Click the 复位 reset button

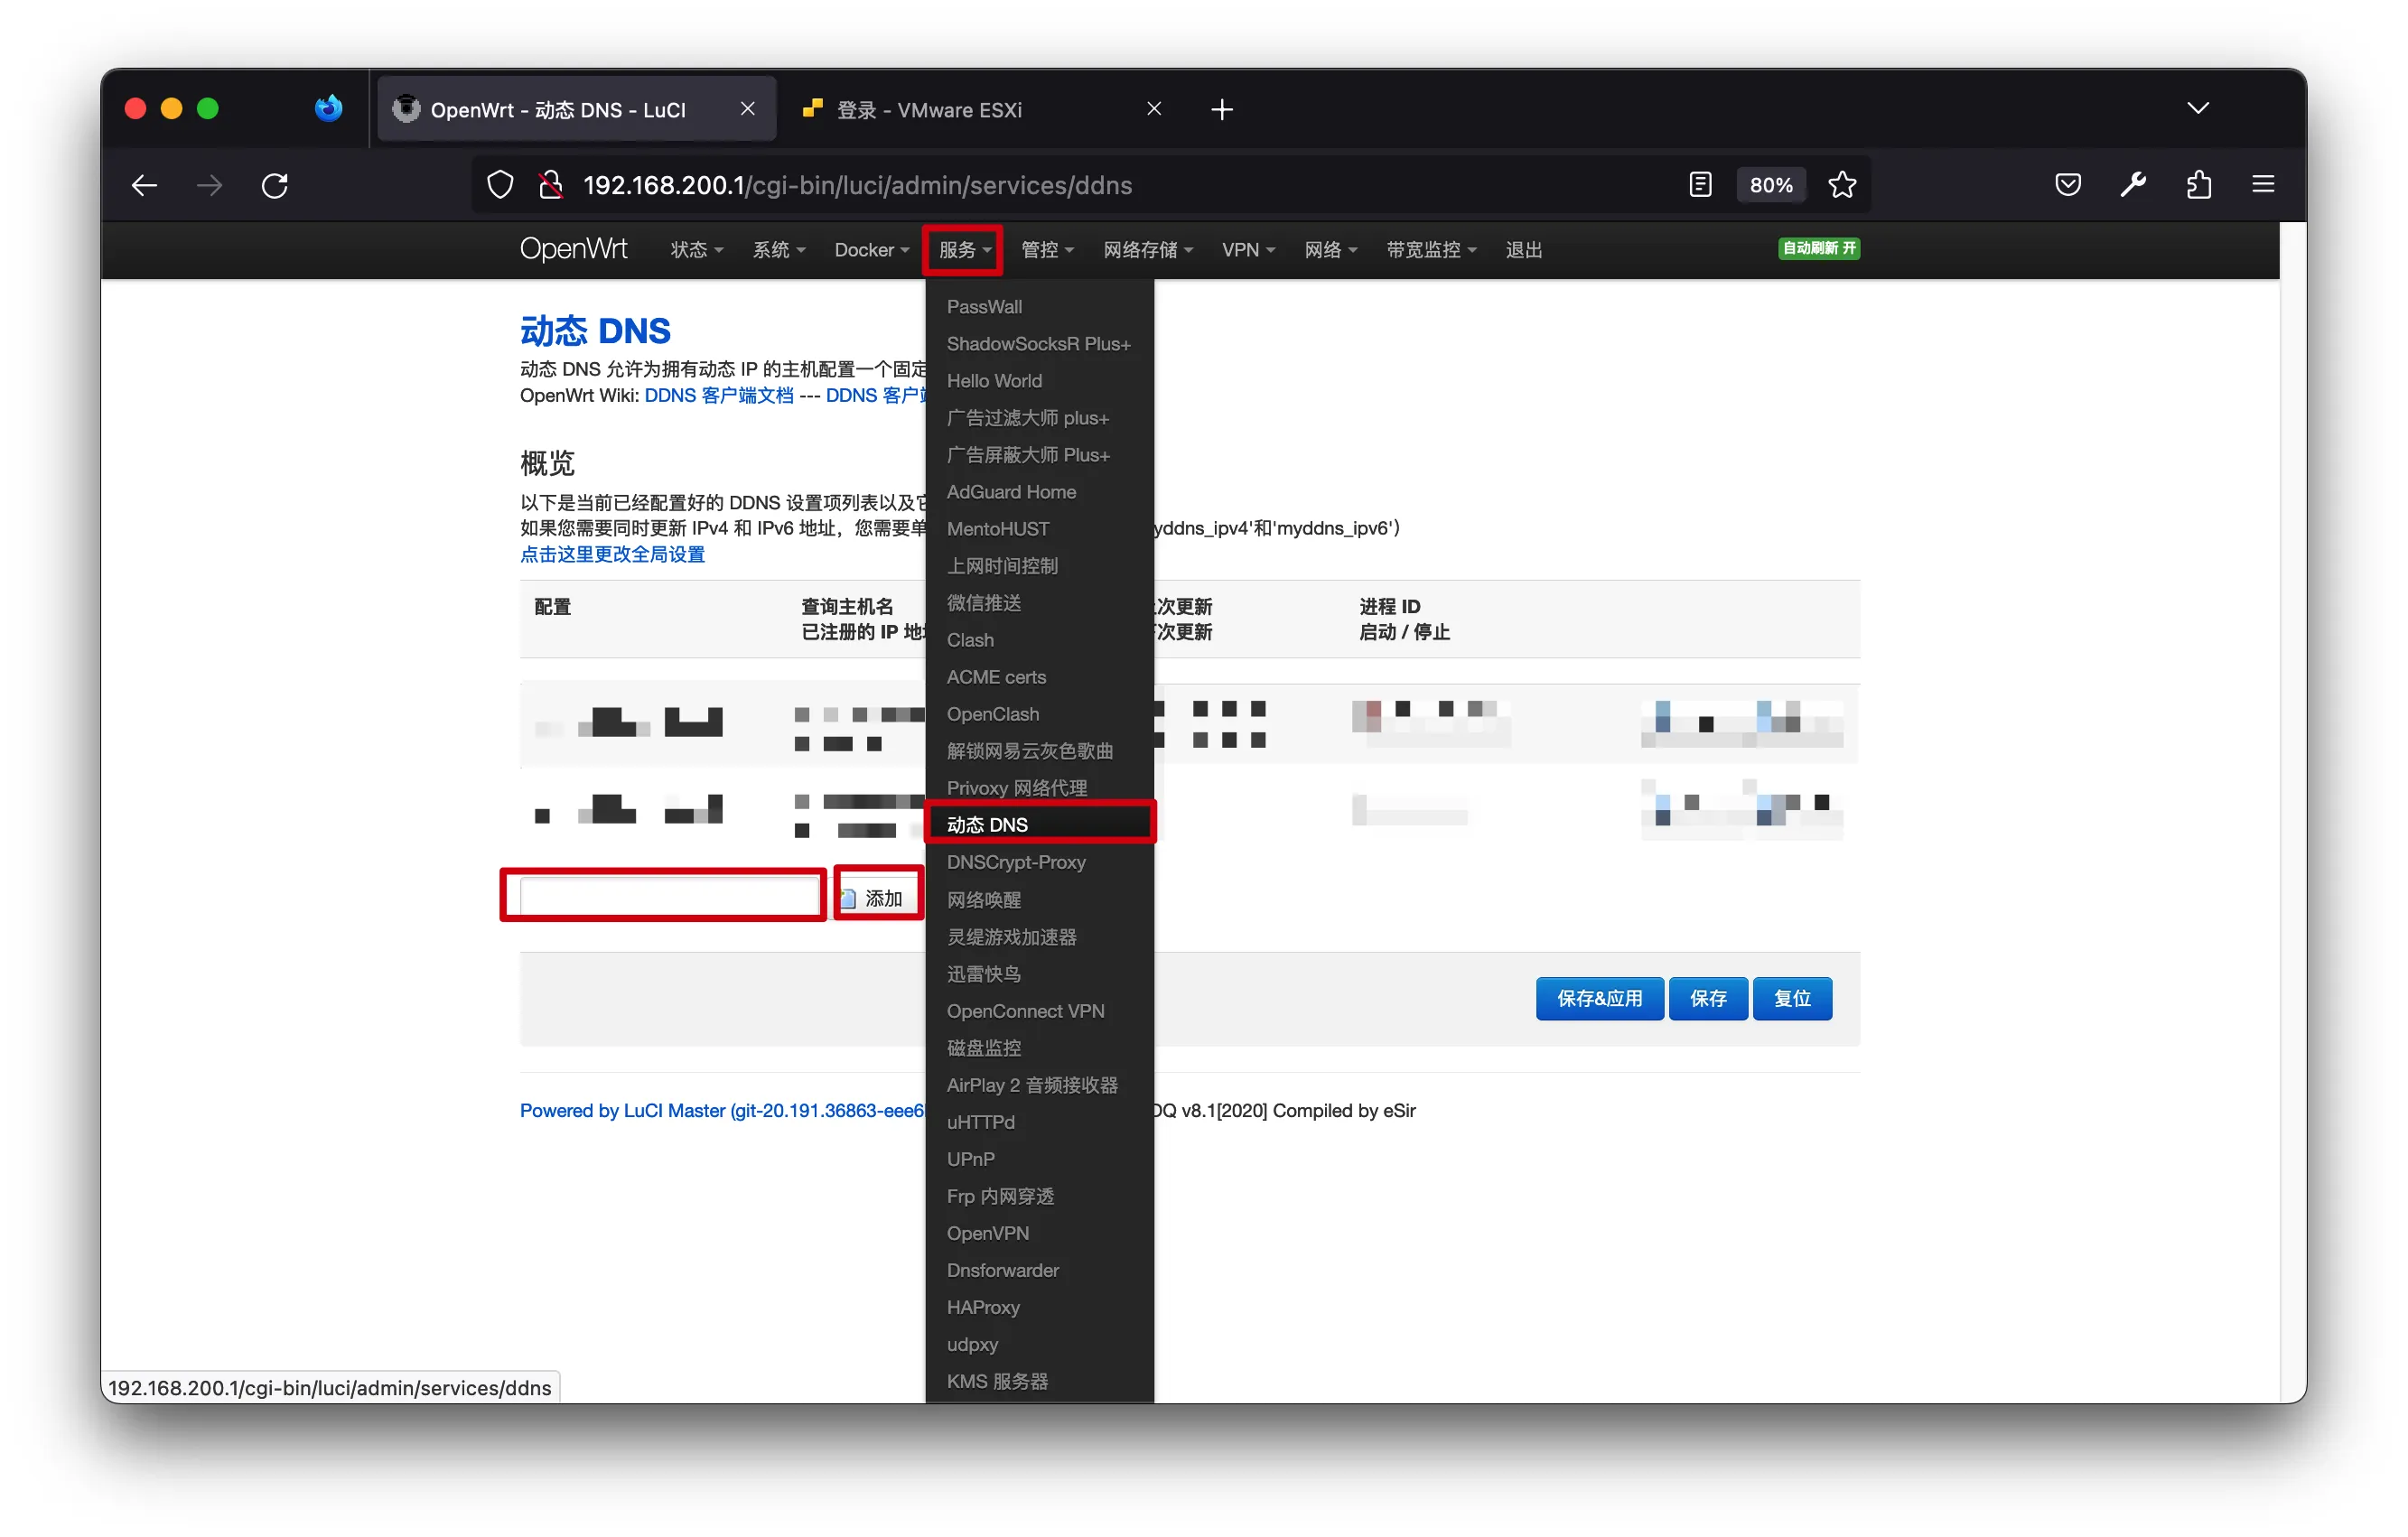point(1792,998)
